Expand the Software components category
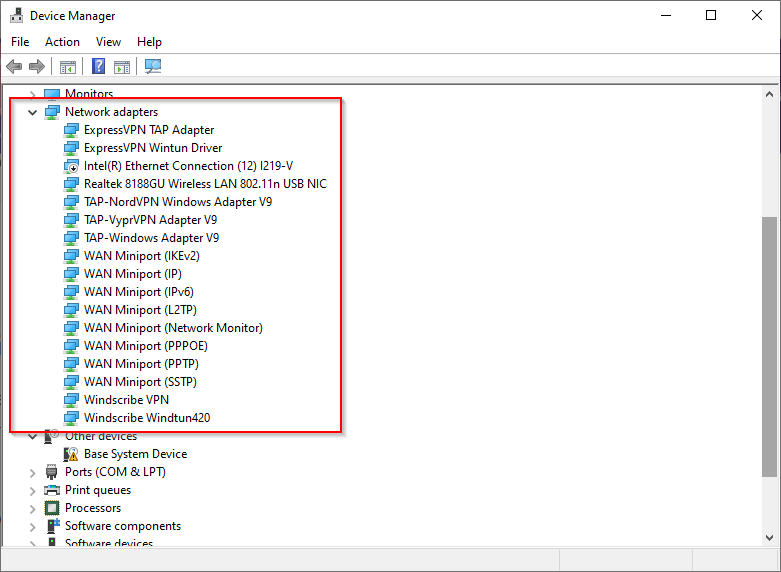Viewport: 781px width, 572px height. [x=32, y=527]
